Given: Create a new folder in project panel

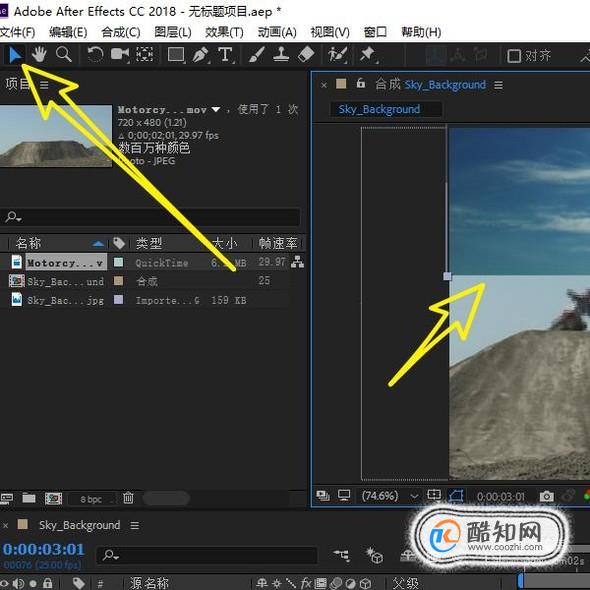Looking at the screenshot, I should point(29,498).
